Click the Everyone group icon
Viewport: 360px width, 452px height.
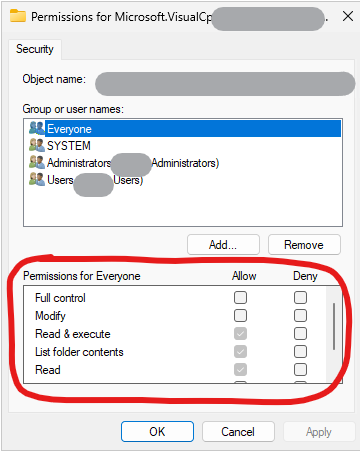click(x=37, y=128)
